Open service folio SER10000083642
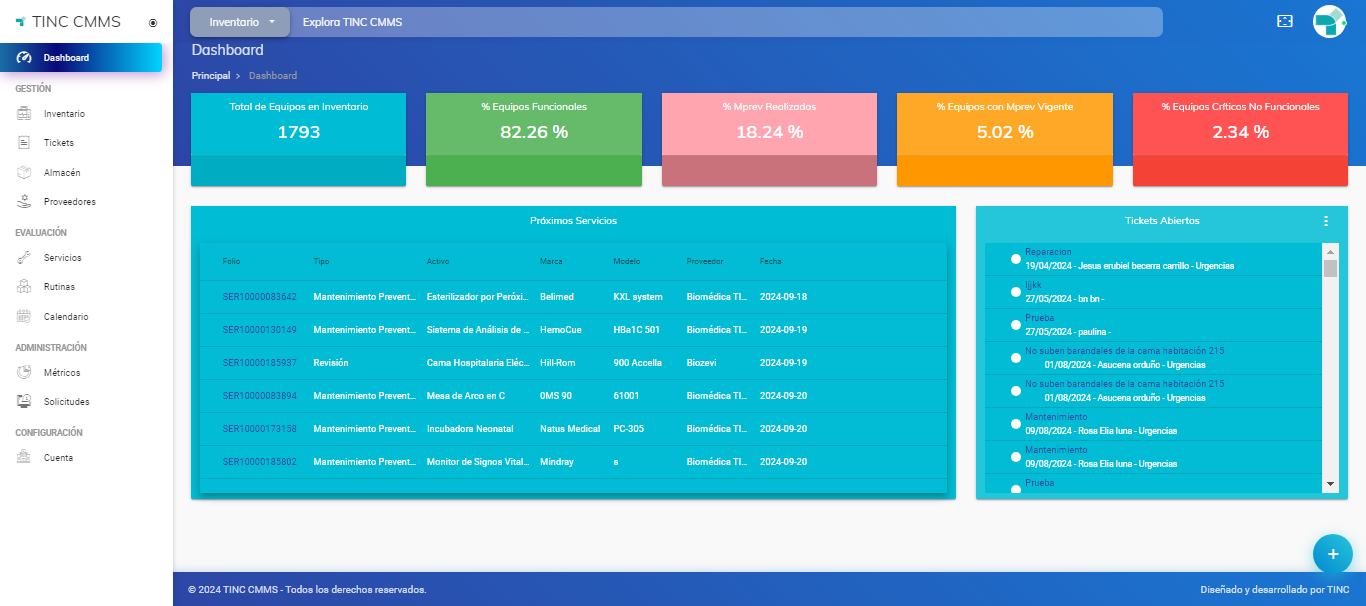Viewport: 1366px width, 606px height. point(259,297)
